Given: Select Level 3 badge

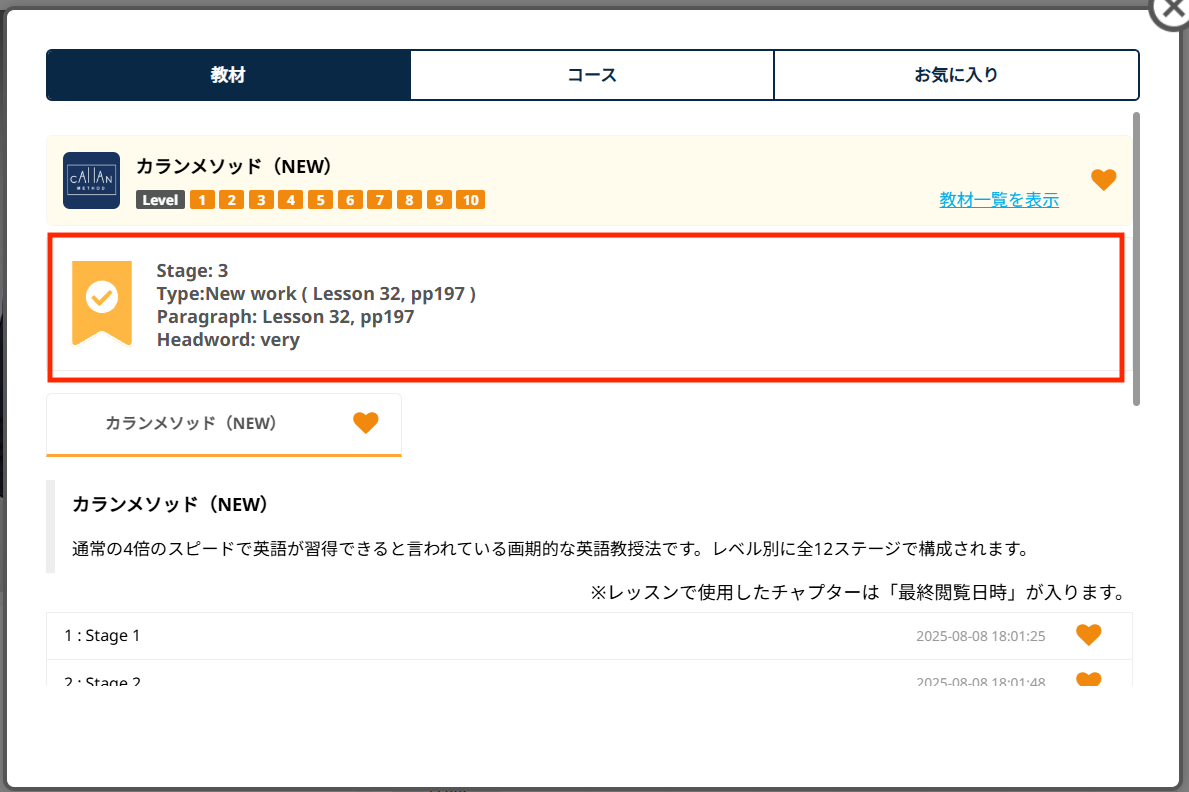Looking at the screenshot, I should point(261,200).
